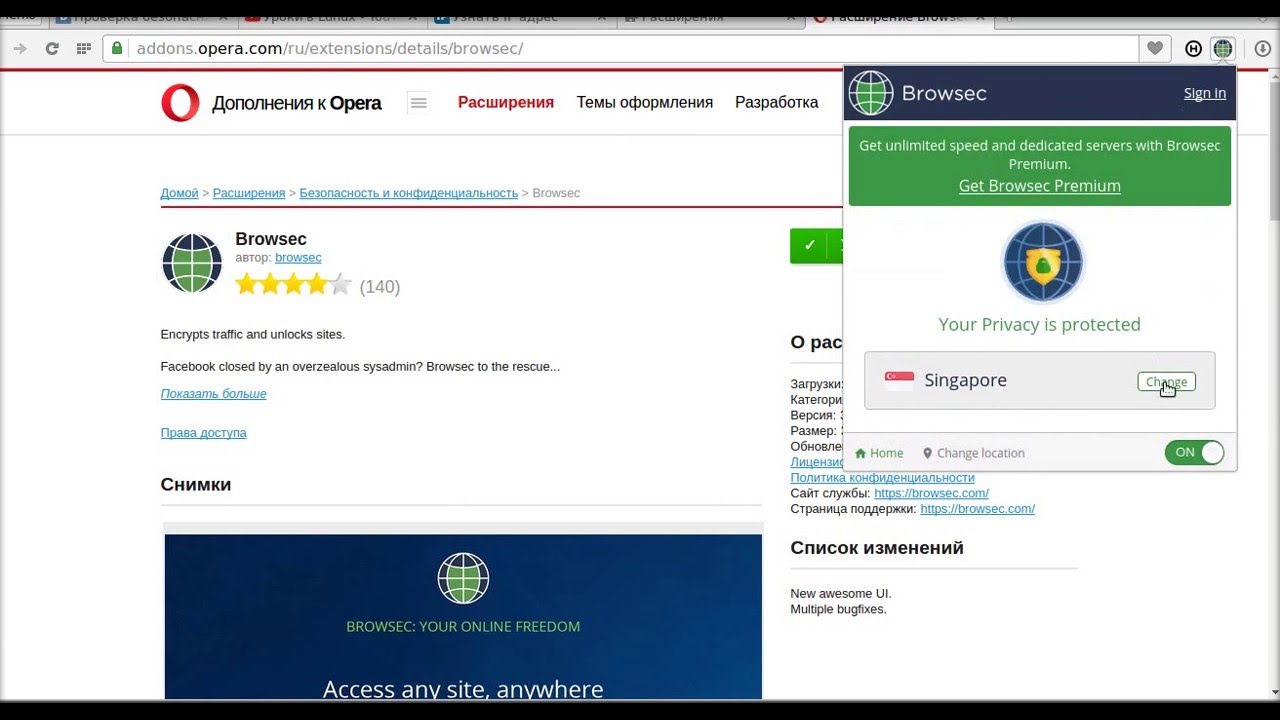Viewport: 1280px width, 720px height.
Task: Click the Browsec globe toolbar icon
Action: click(1223, 48)
